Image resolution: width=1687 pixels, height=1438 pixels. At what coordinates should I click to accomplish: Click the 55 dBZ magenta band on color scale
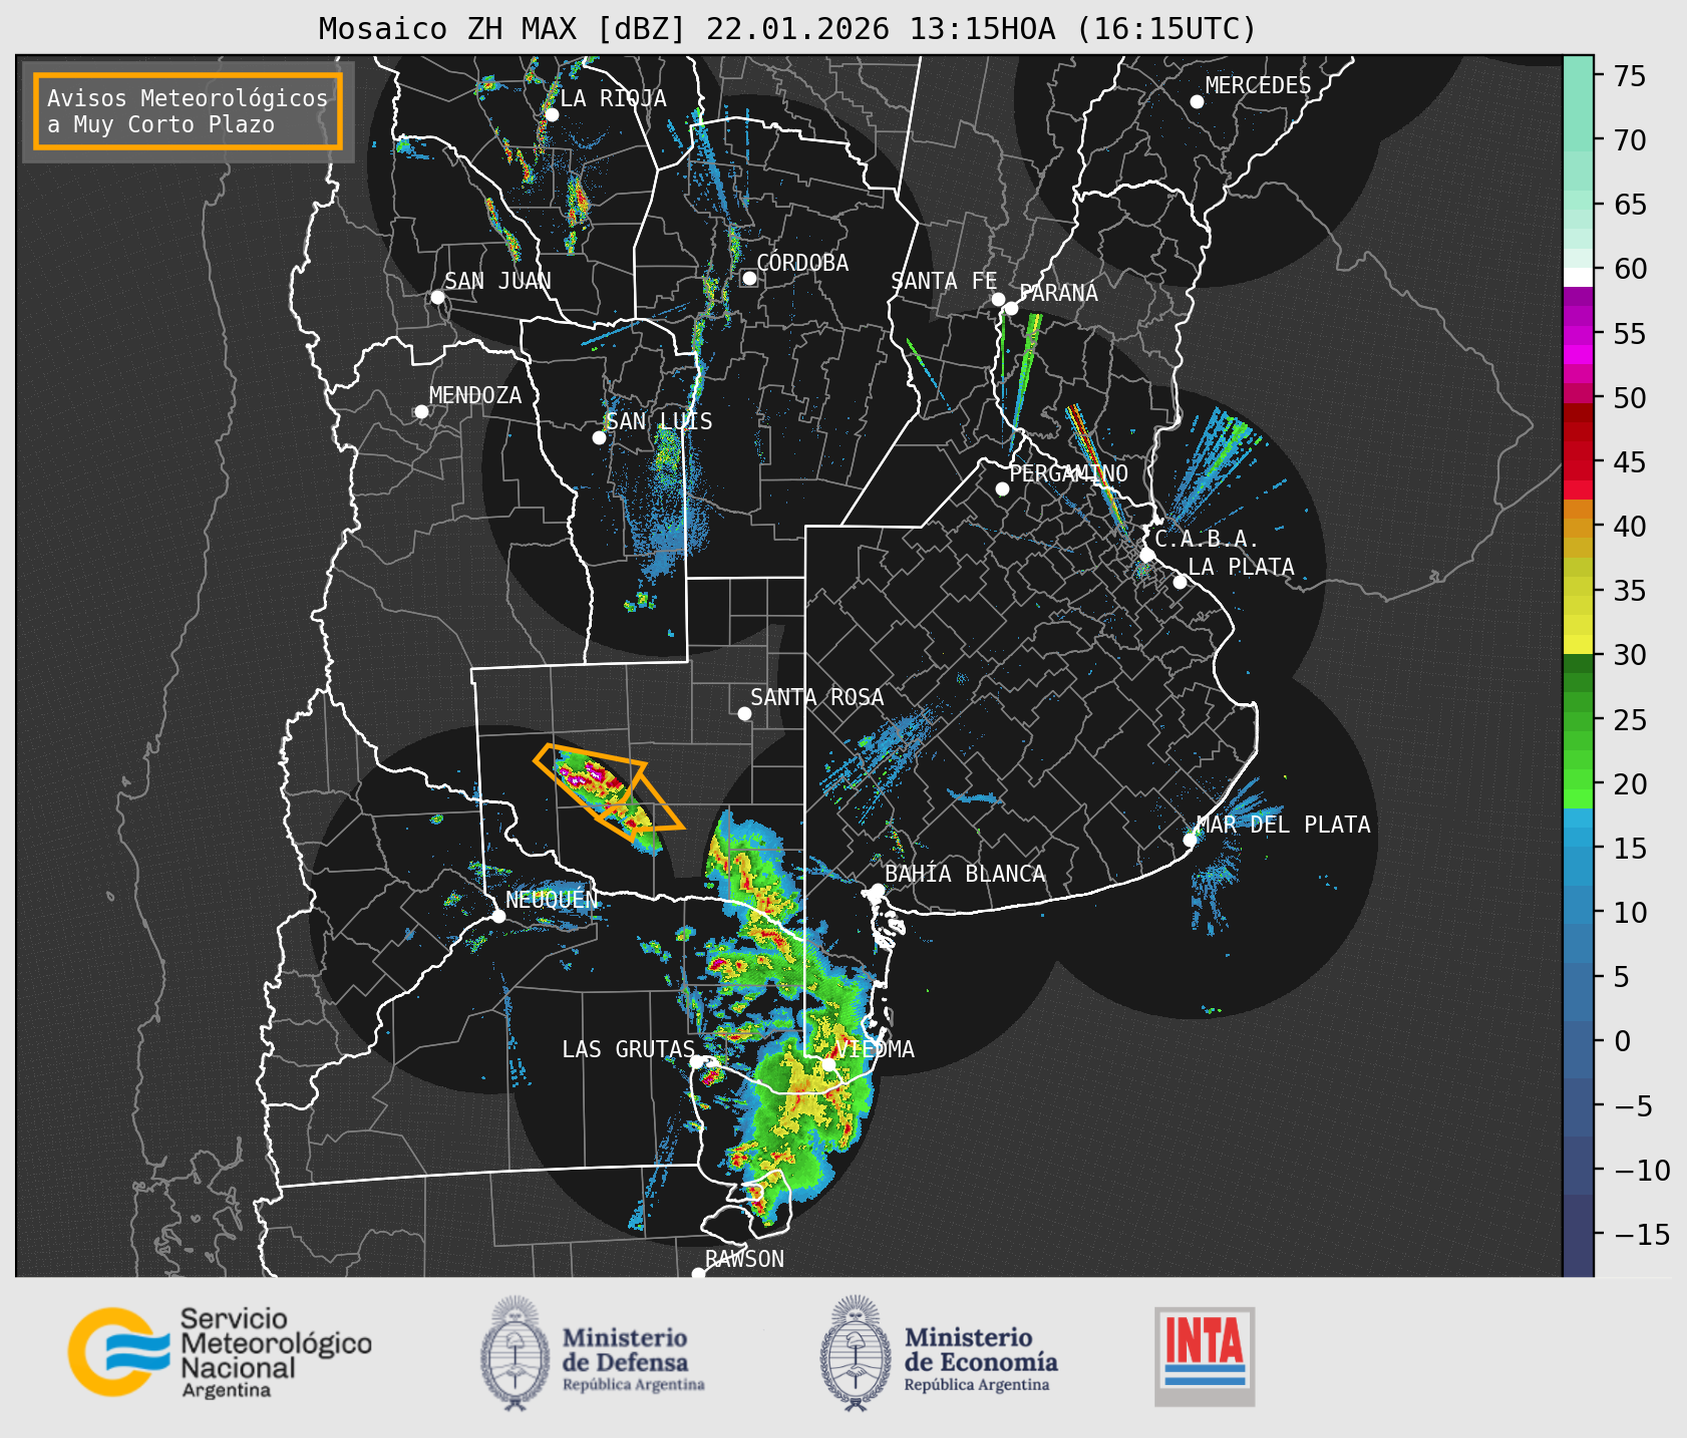pyautogui.click(x=1577, y=334)
